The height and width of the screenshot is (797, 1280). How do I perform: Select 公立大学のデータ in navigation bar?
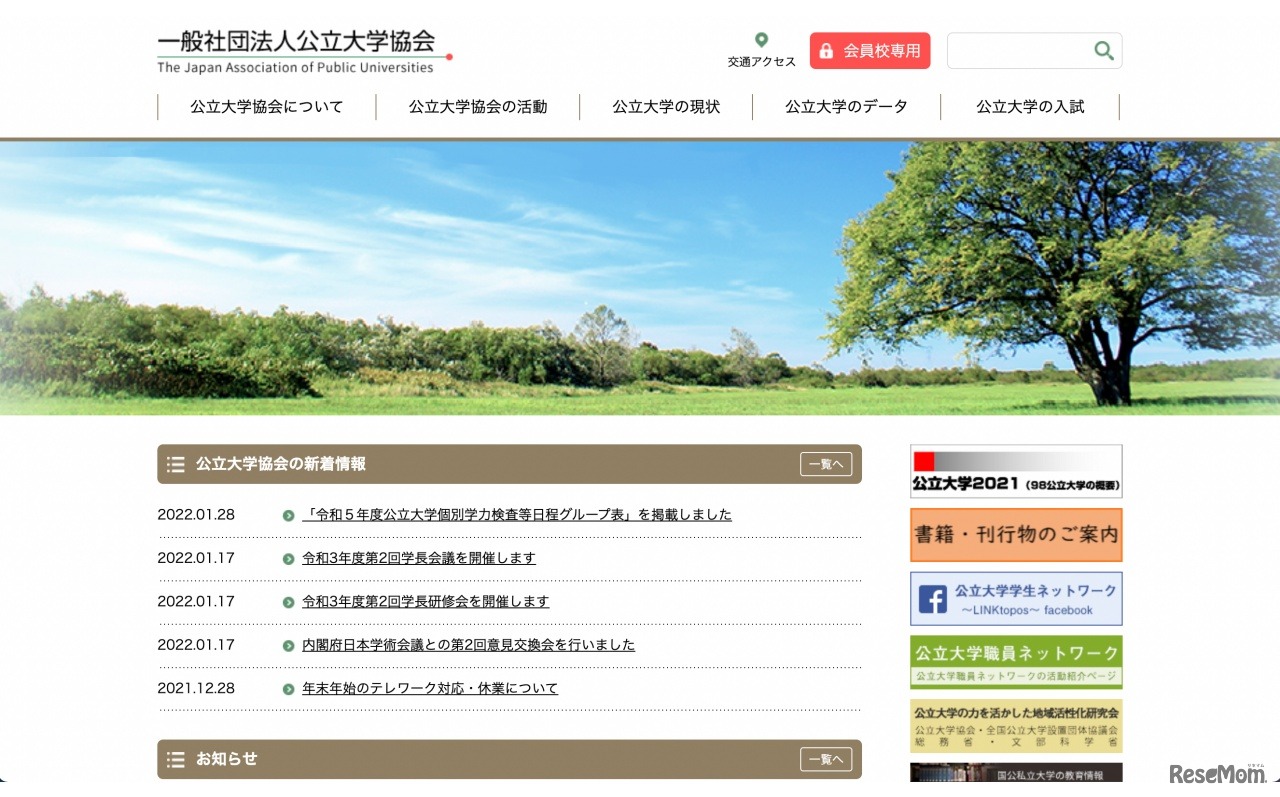coord(846,107)
